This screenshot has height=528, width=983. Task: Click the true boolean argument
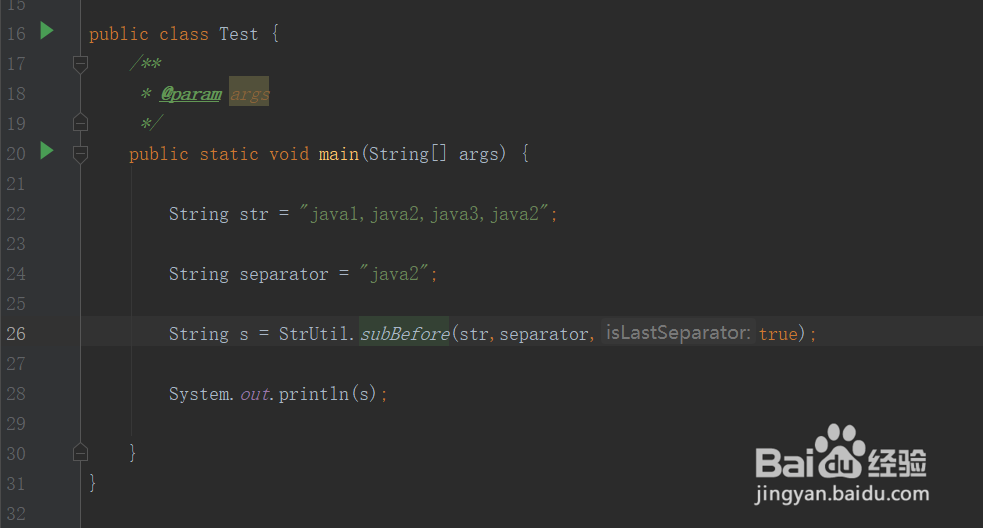[x=777, y=334]
